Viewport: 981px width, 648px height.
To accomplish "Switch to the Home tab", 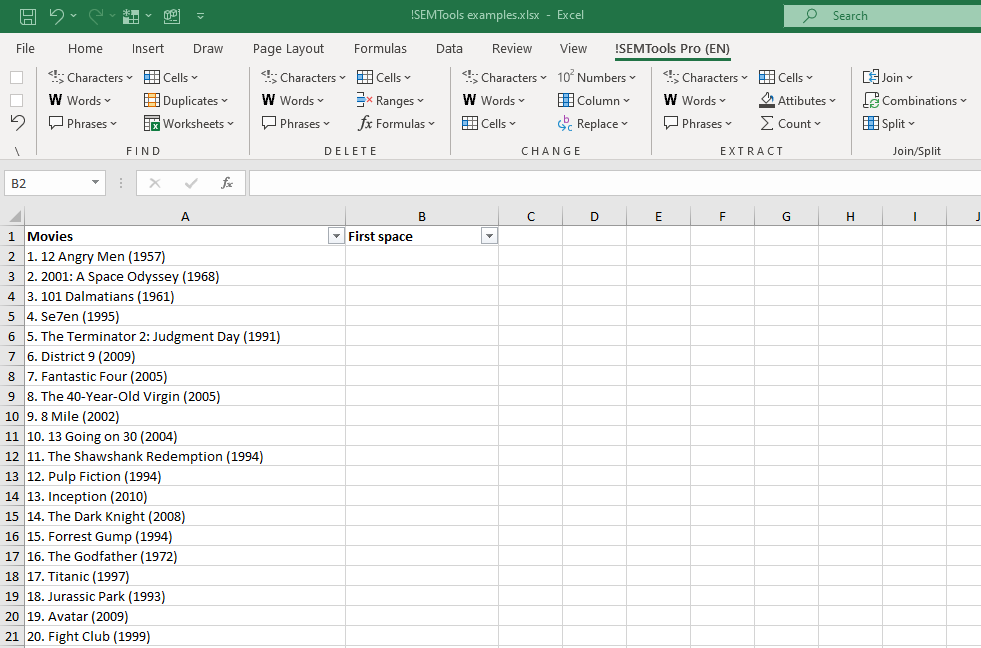I will (x=85, y=49).
